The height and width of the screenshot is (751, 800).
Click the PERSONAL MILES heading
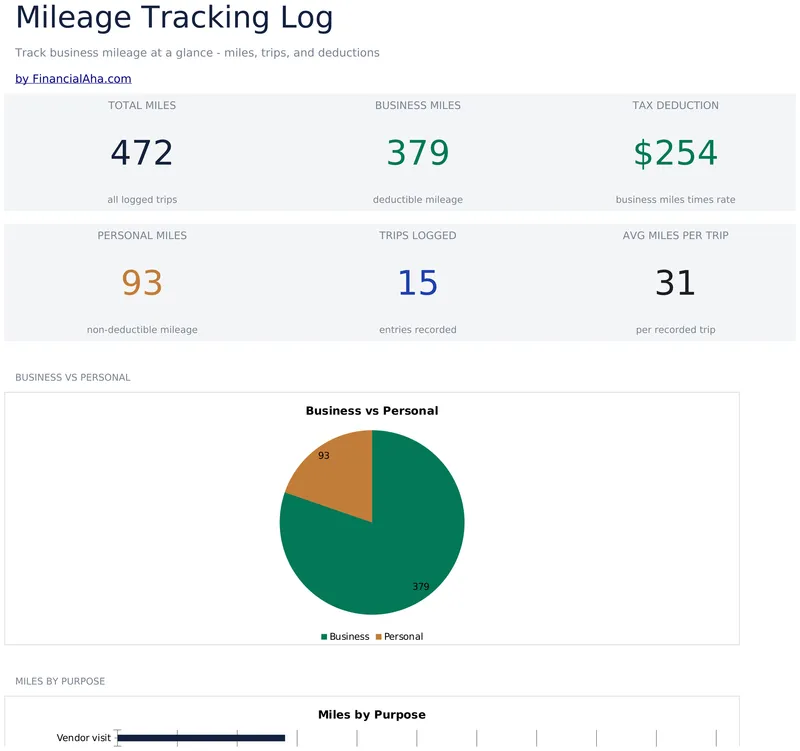(x=142, y=235)
